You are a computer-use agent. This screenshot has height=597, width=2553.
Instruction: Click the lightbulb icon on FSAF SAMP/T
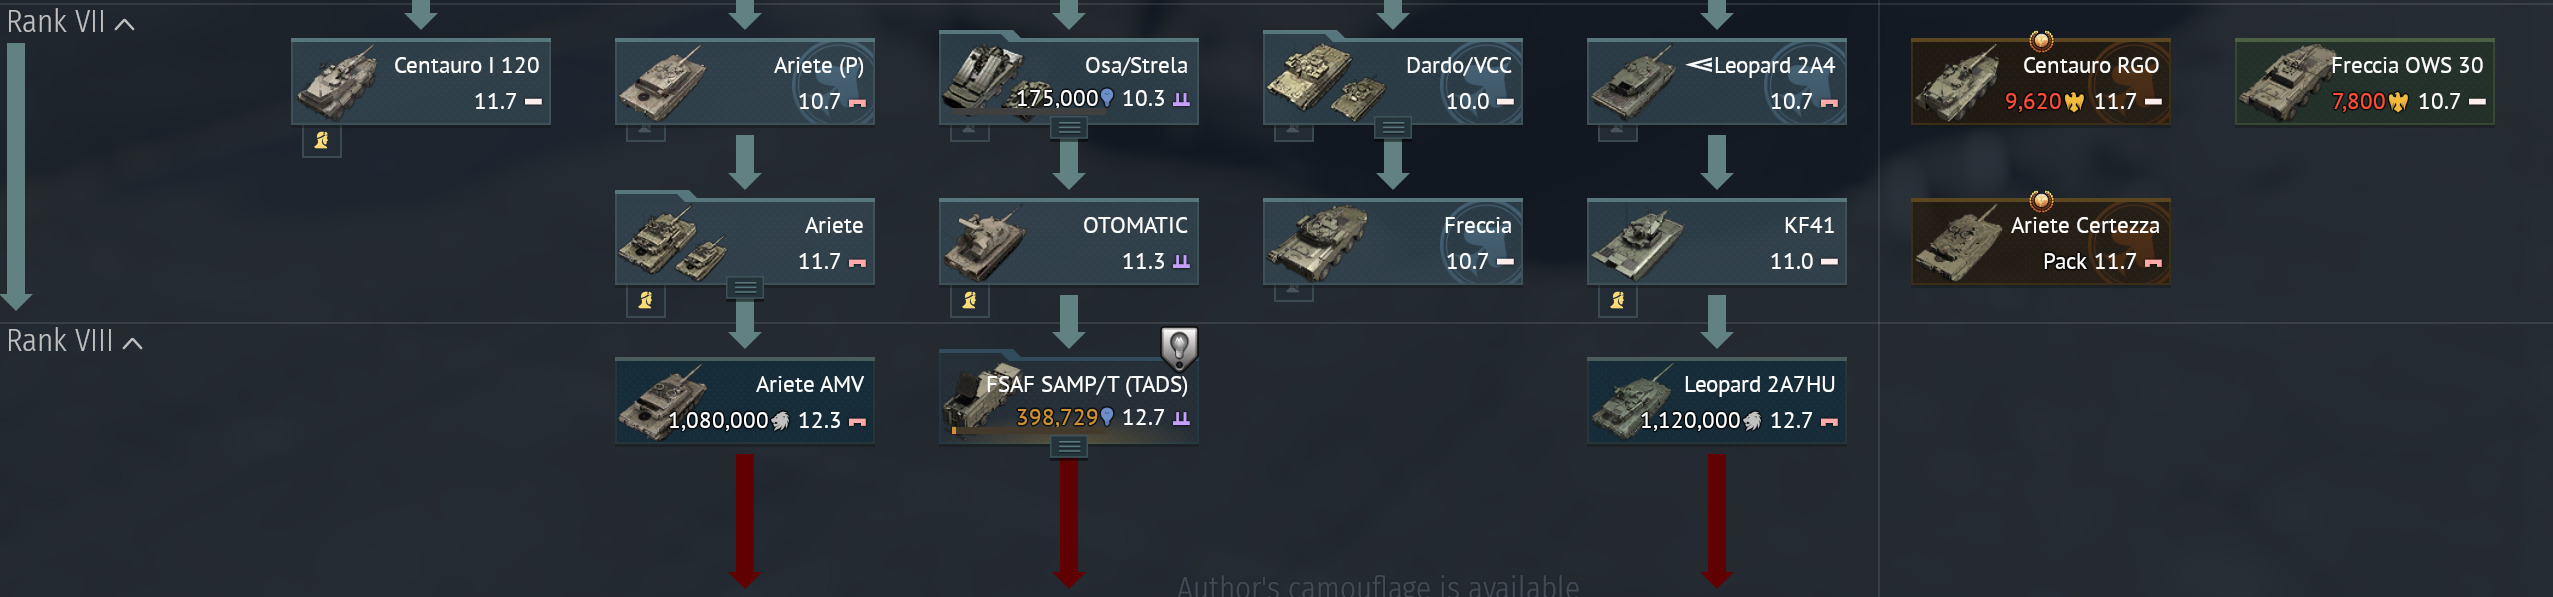tap(1179, 348)
